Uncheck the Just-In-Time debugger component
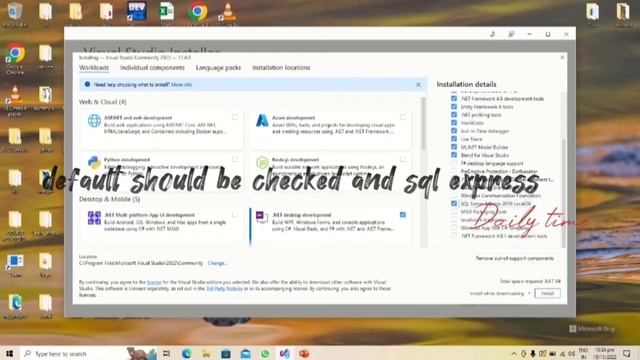Viewport: 640px width, 360px height. [x=454, y=131]
